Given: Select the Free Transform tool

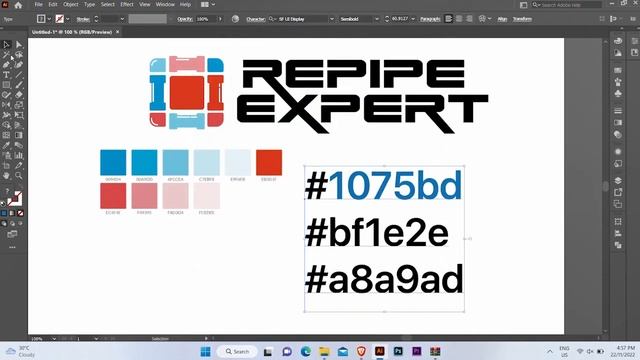Looking at the screenshot, I should click(x=19, y=115).
